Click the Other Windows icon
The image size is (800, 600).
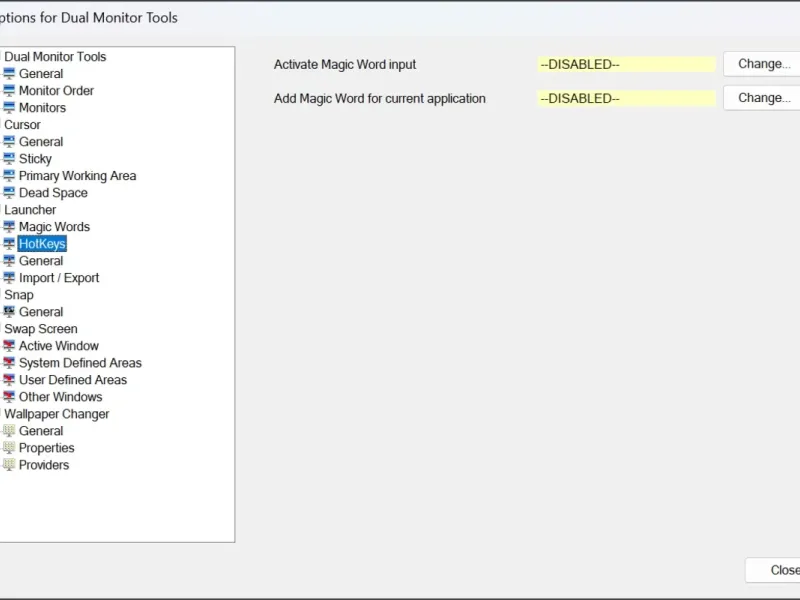pyautogui.click(x=9, y=396)
